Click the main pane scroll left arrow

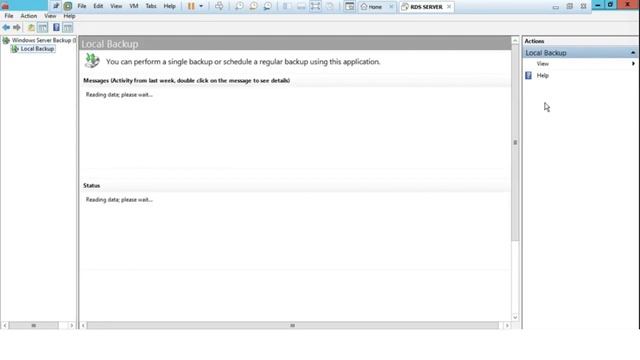83,325
